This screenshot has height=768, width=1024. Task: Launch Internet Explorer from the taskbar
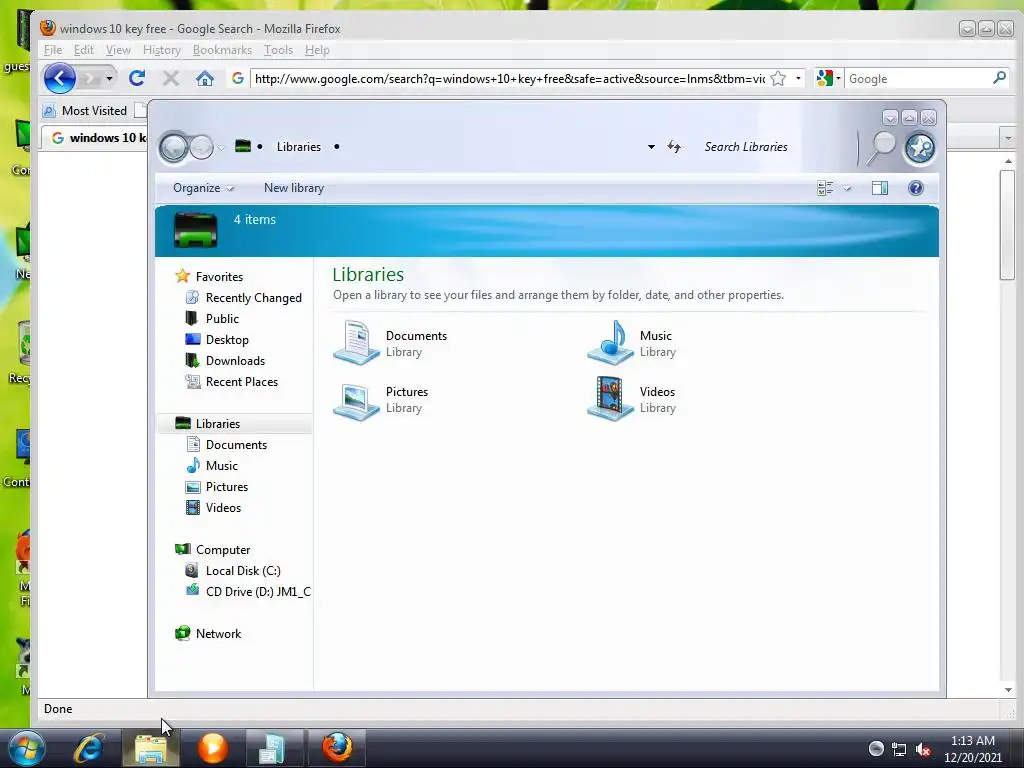(x=89, y=748)
